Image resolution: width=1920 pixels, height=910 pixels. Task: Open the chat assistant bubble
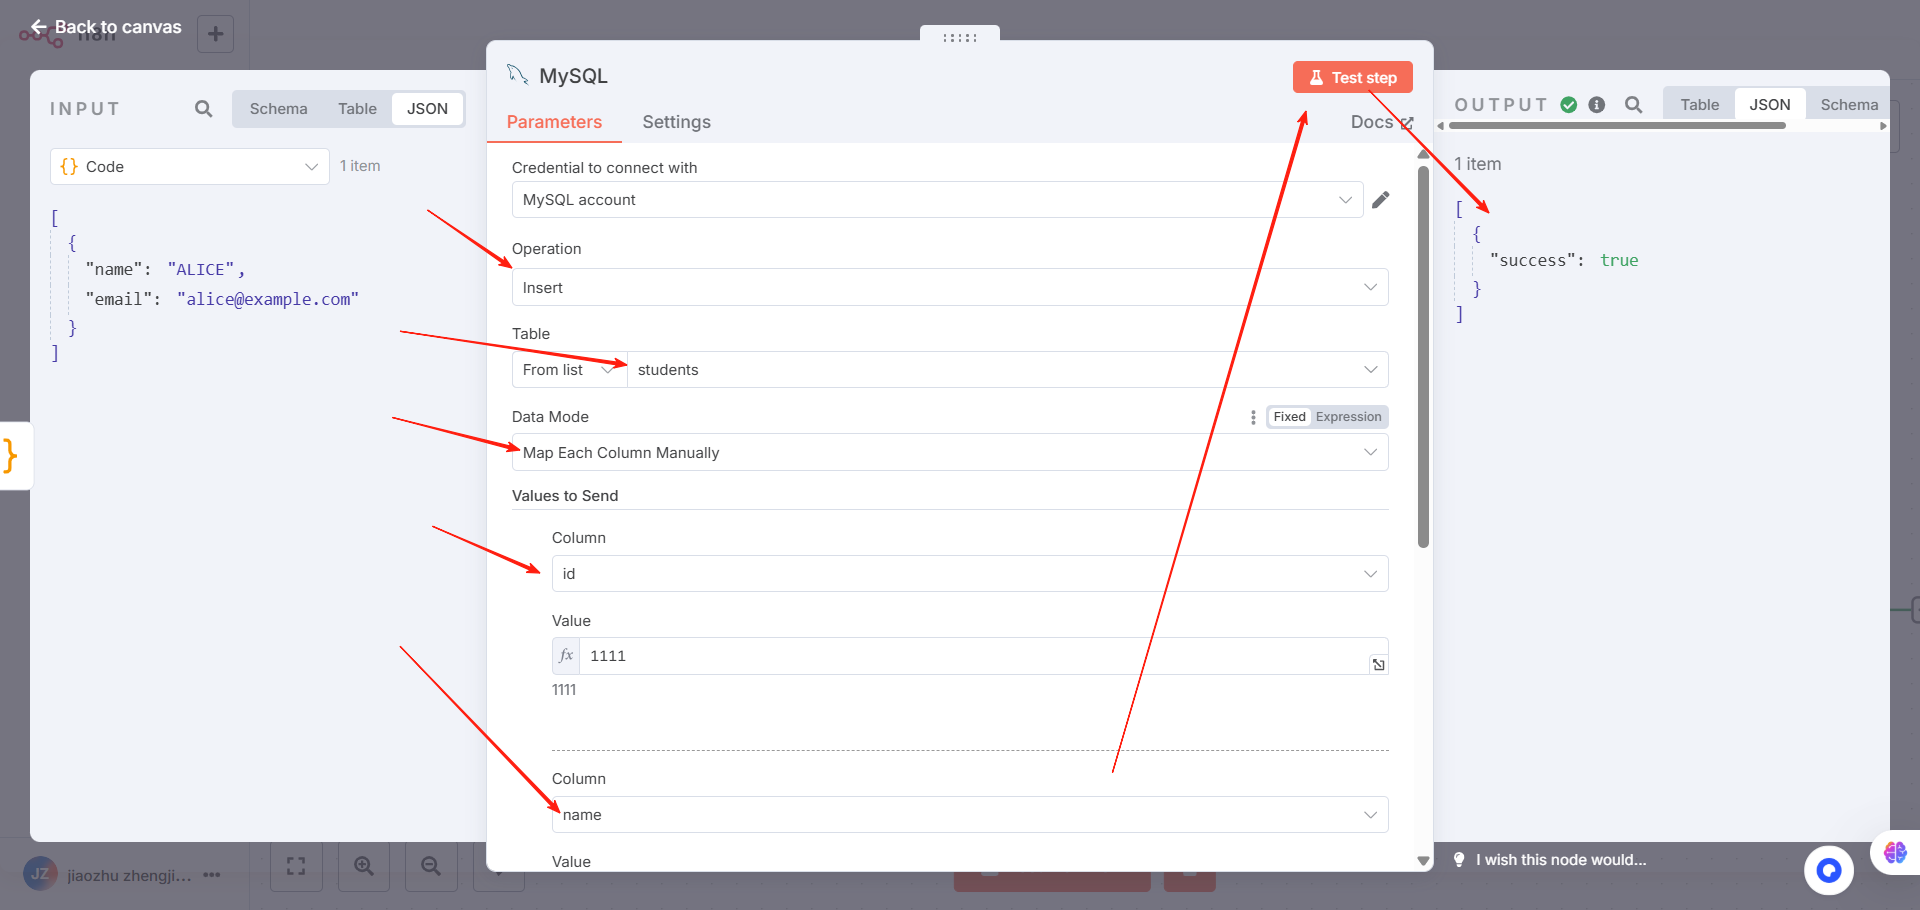[x=1829, y=870]
